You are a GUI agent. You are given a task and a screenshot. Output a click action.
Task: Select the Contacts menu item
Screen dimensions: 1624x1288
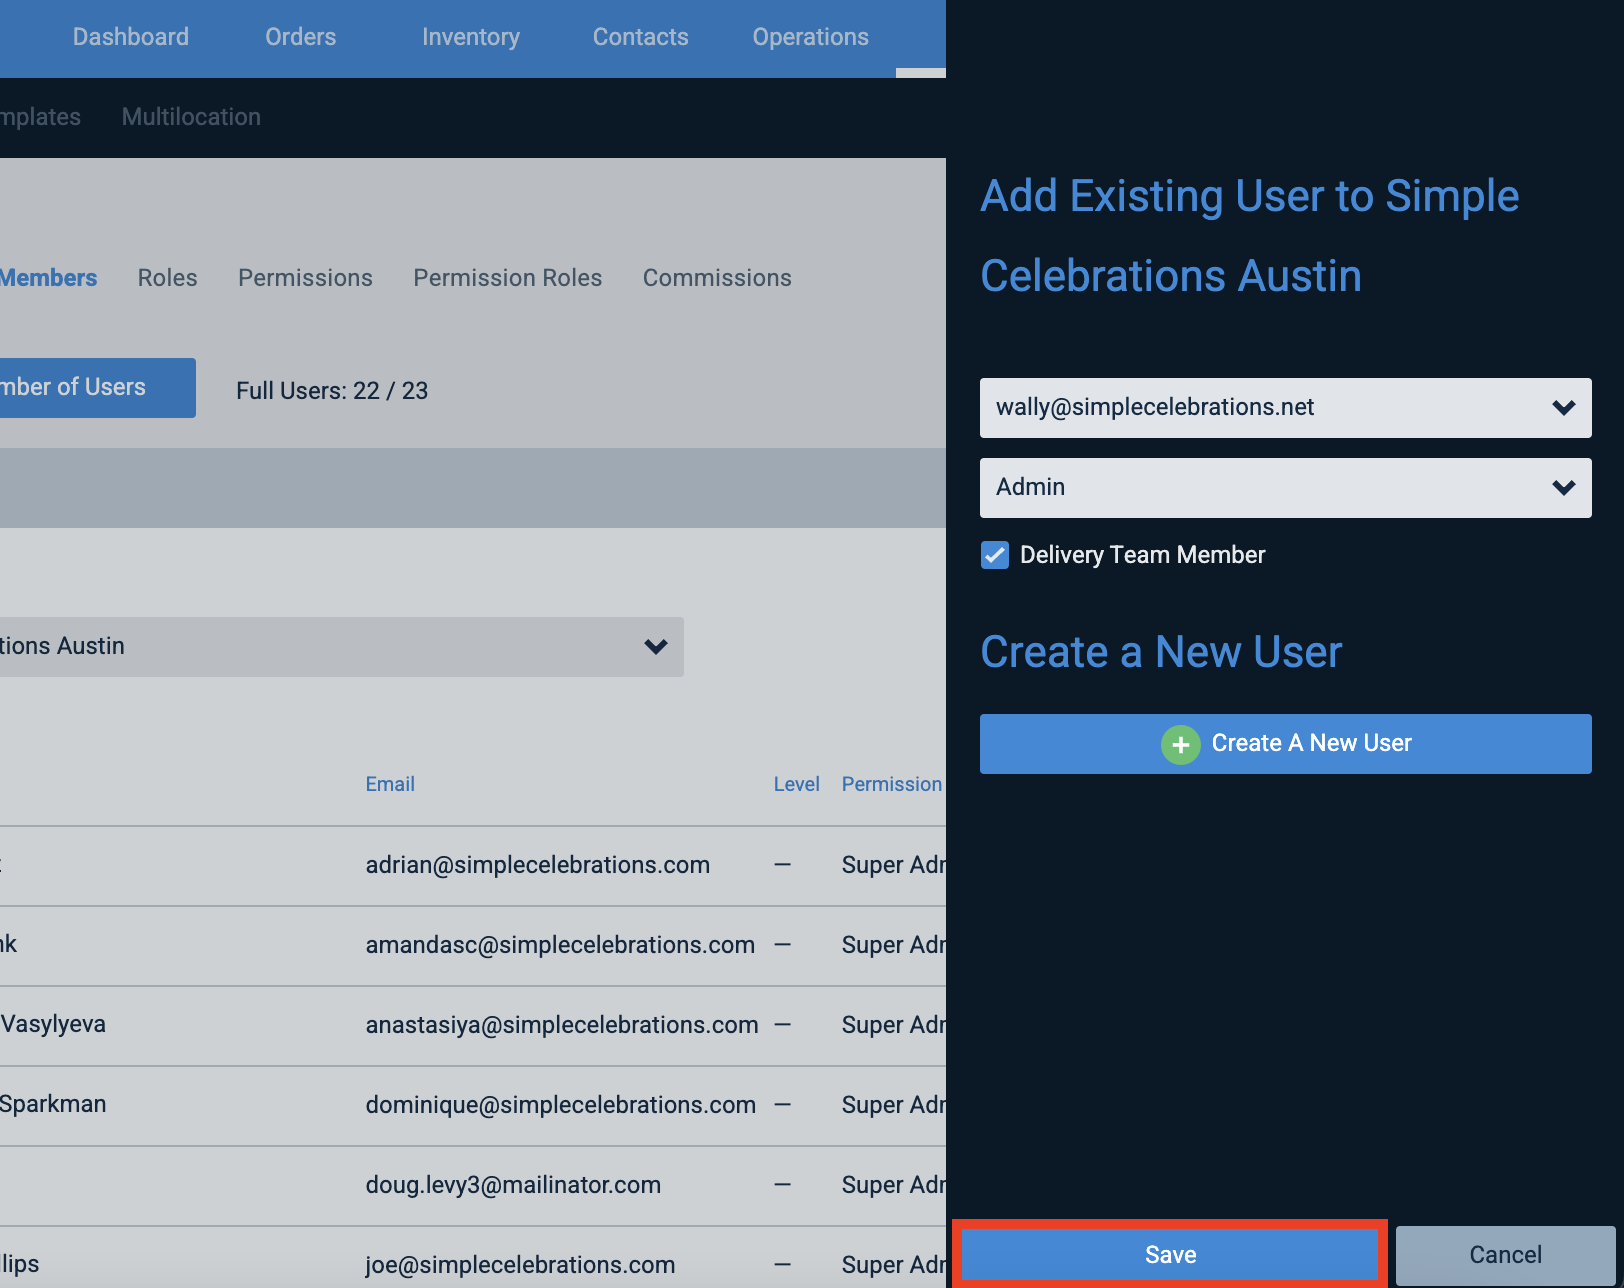point(640,37)
